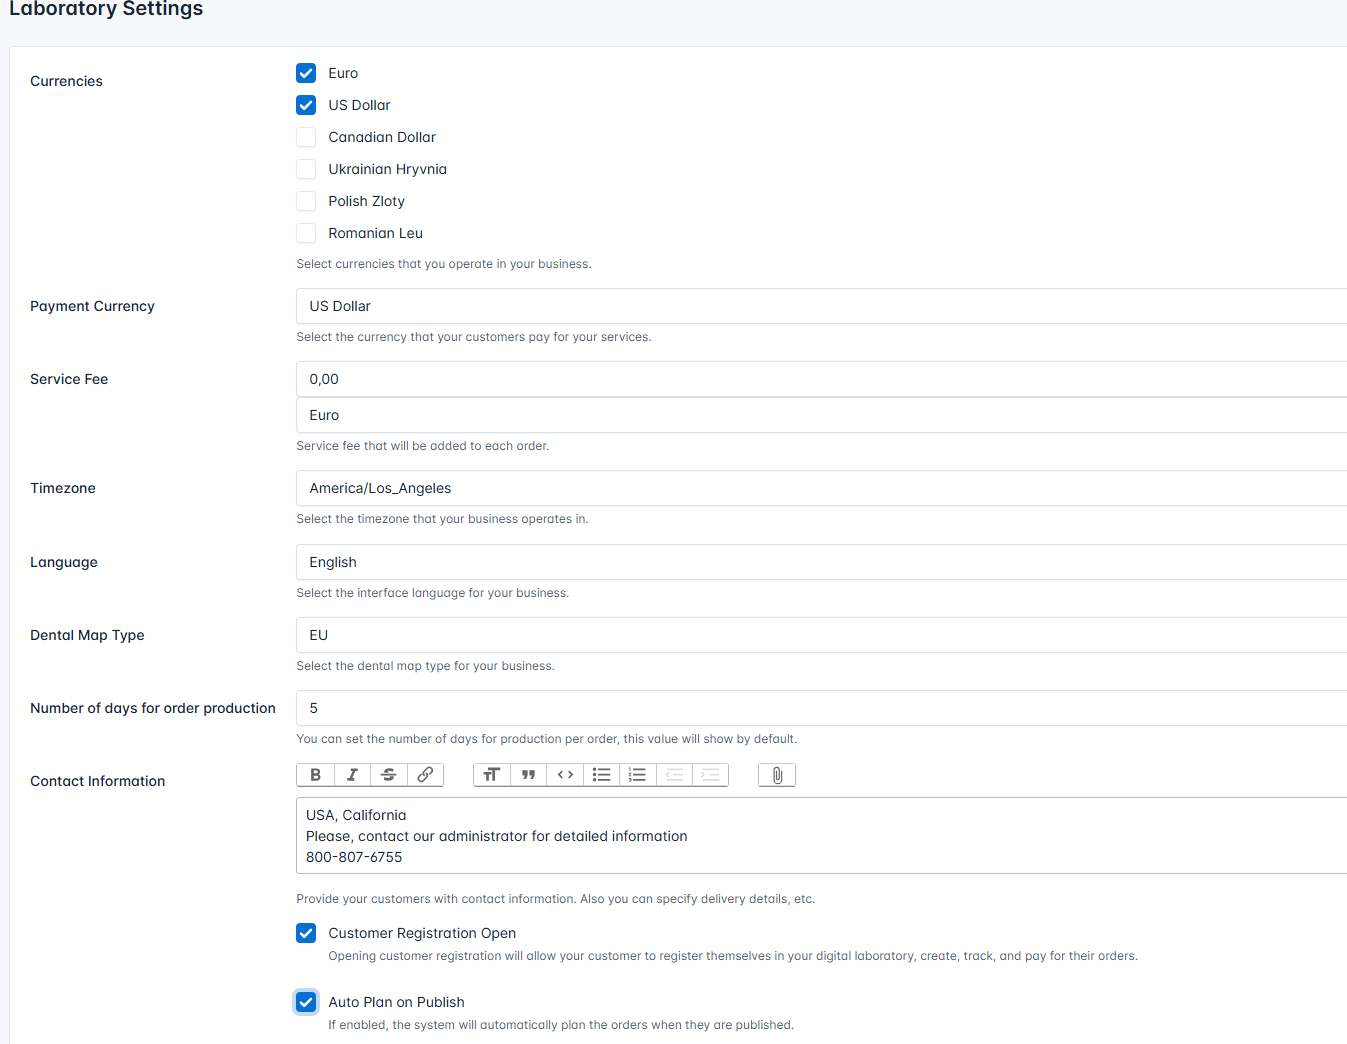Insert a blockquote in the contact editor

click(528, 774)
